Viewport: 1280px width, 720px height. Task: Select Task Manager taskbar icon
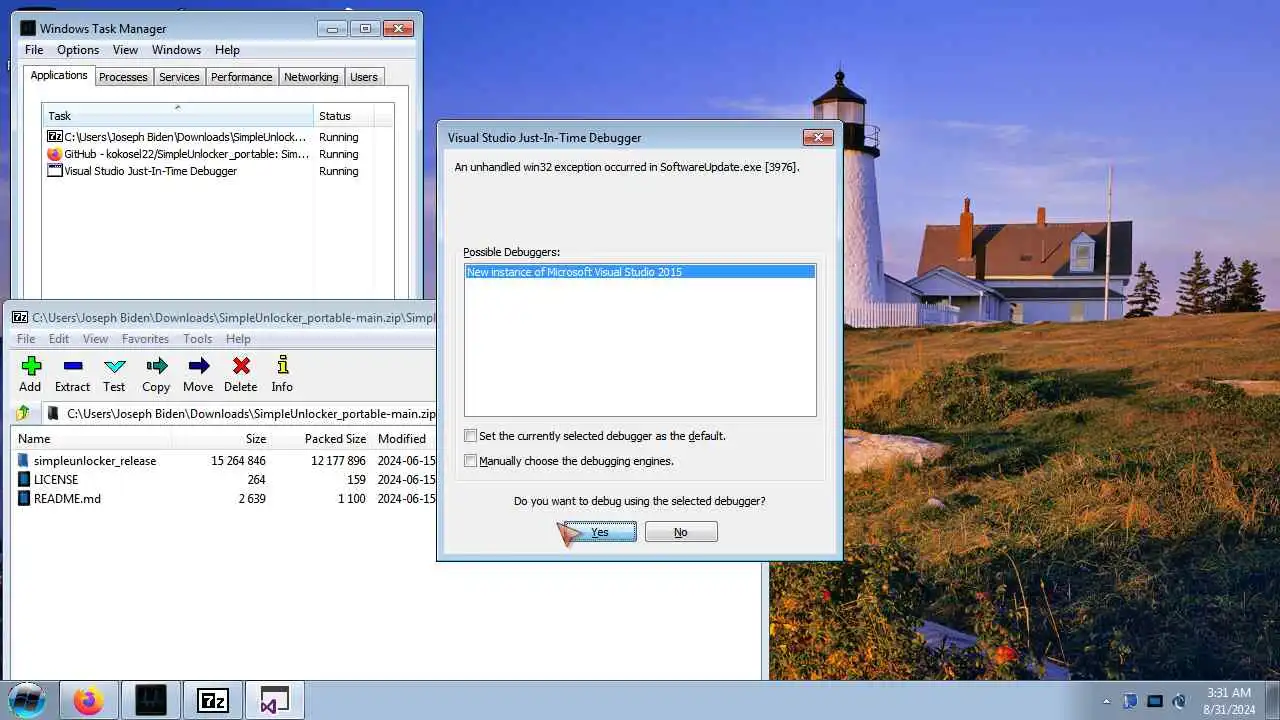point(151,701)
